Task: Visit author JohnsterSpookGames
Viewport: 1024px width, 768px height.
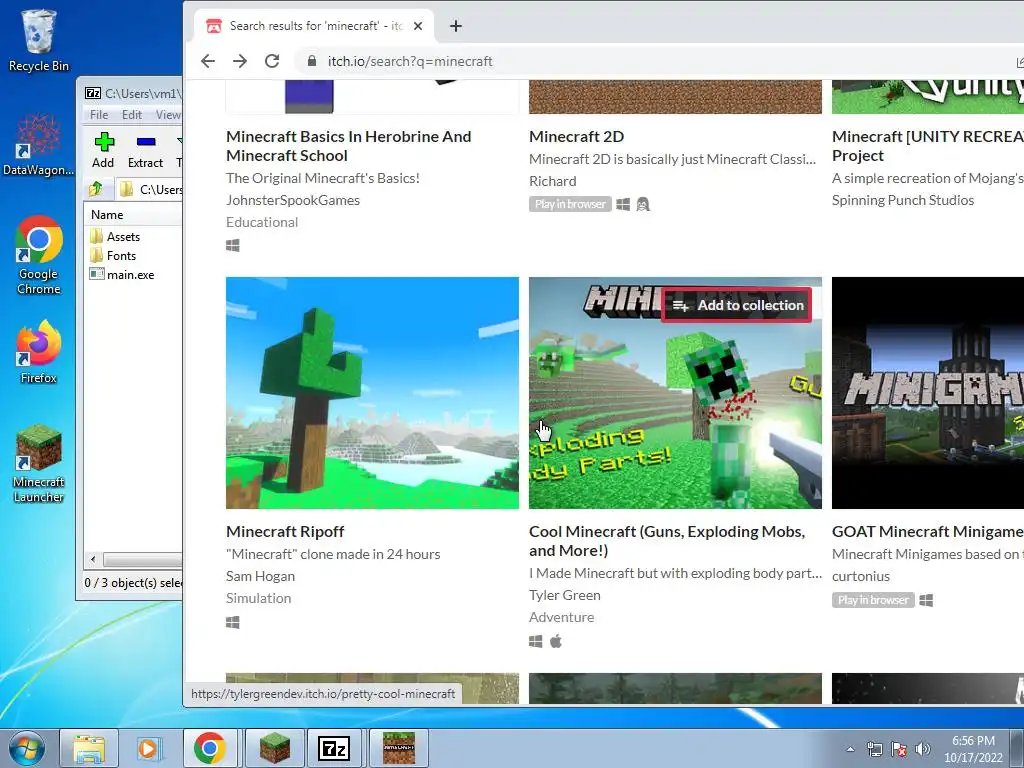Action: click(293, 200)
